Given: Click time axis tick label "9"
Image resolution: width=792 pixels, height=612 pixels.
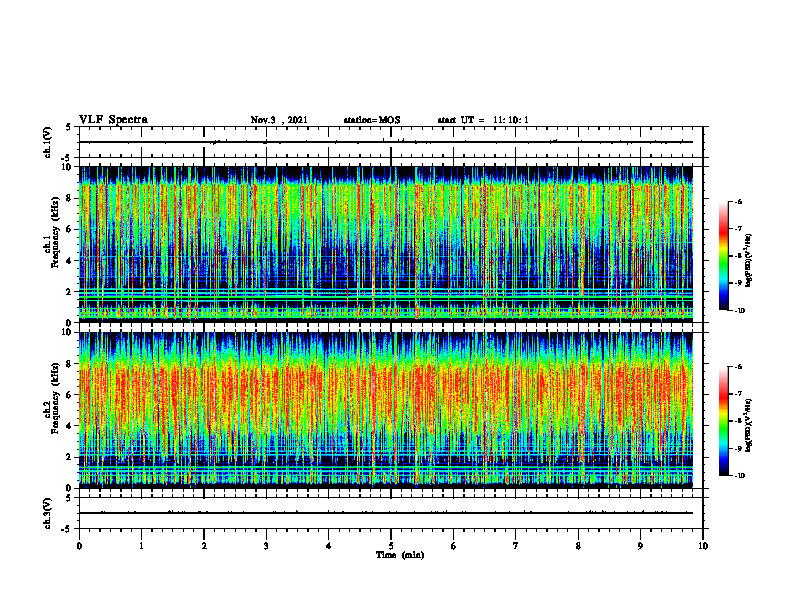Looking at the screenshot, I should click(x=640, y=546).
